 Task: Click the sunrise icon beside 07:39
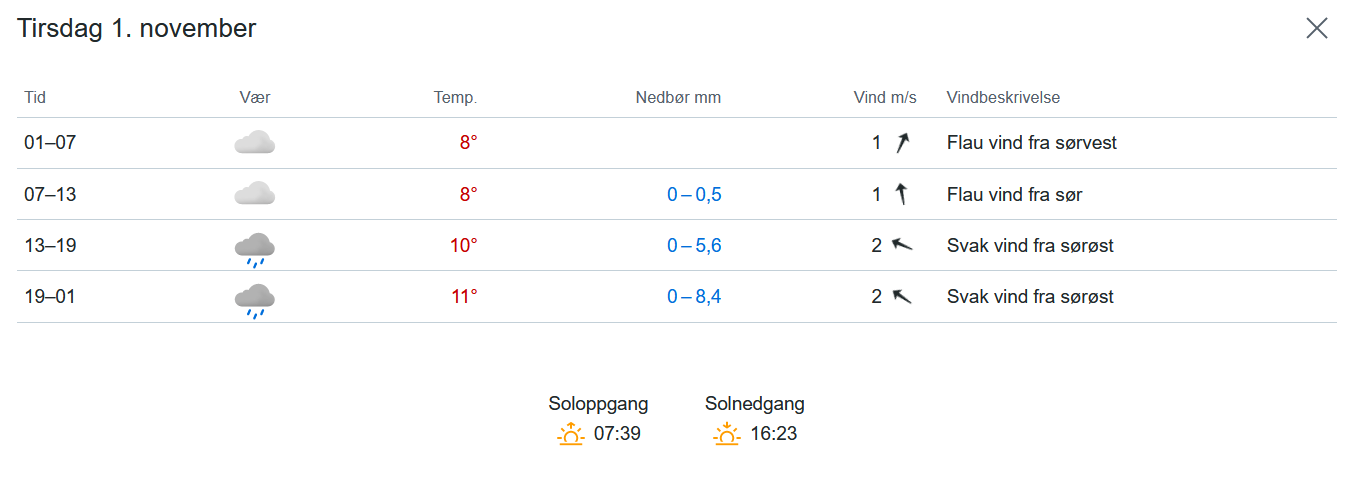tap(570, 434)
